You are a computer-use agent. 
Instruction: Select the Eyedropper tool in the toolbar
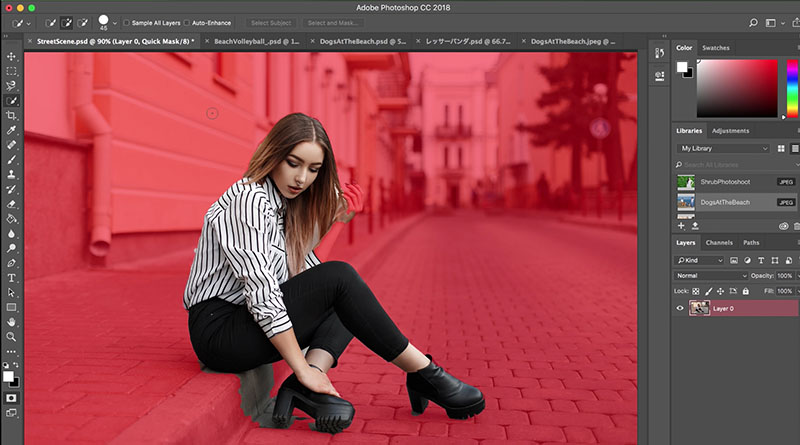pyautogui.click(x=12, y=130)
